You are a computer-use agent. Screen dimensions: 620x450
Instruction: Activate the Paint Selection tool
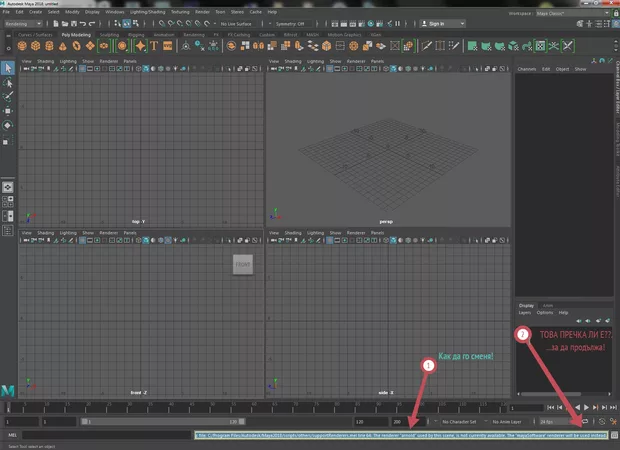pos(8,97)
